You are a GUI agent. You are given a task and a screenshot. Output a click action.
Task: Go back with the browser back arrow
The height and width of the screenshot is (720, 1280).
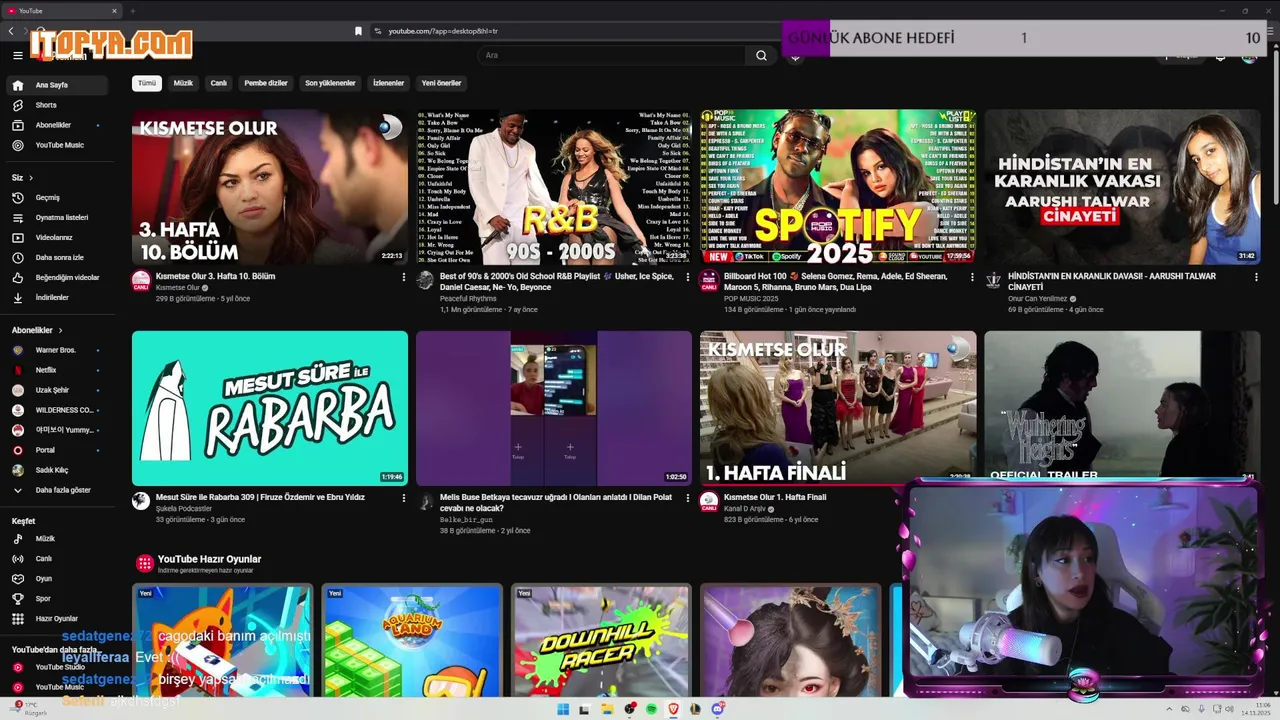11,32
